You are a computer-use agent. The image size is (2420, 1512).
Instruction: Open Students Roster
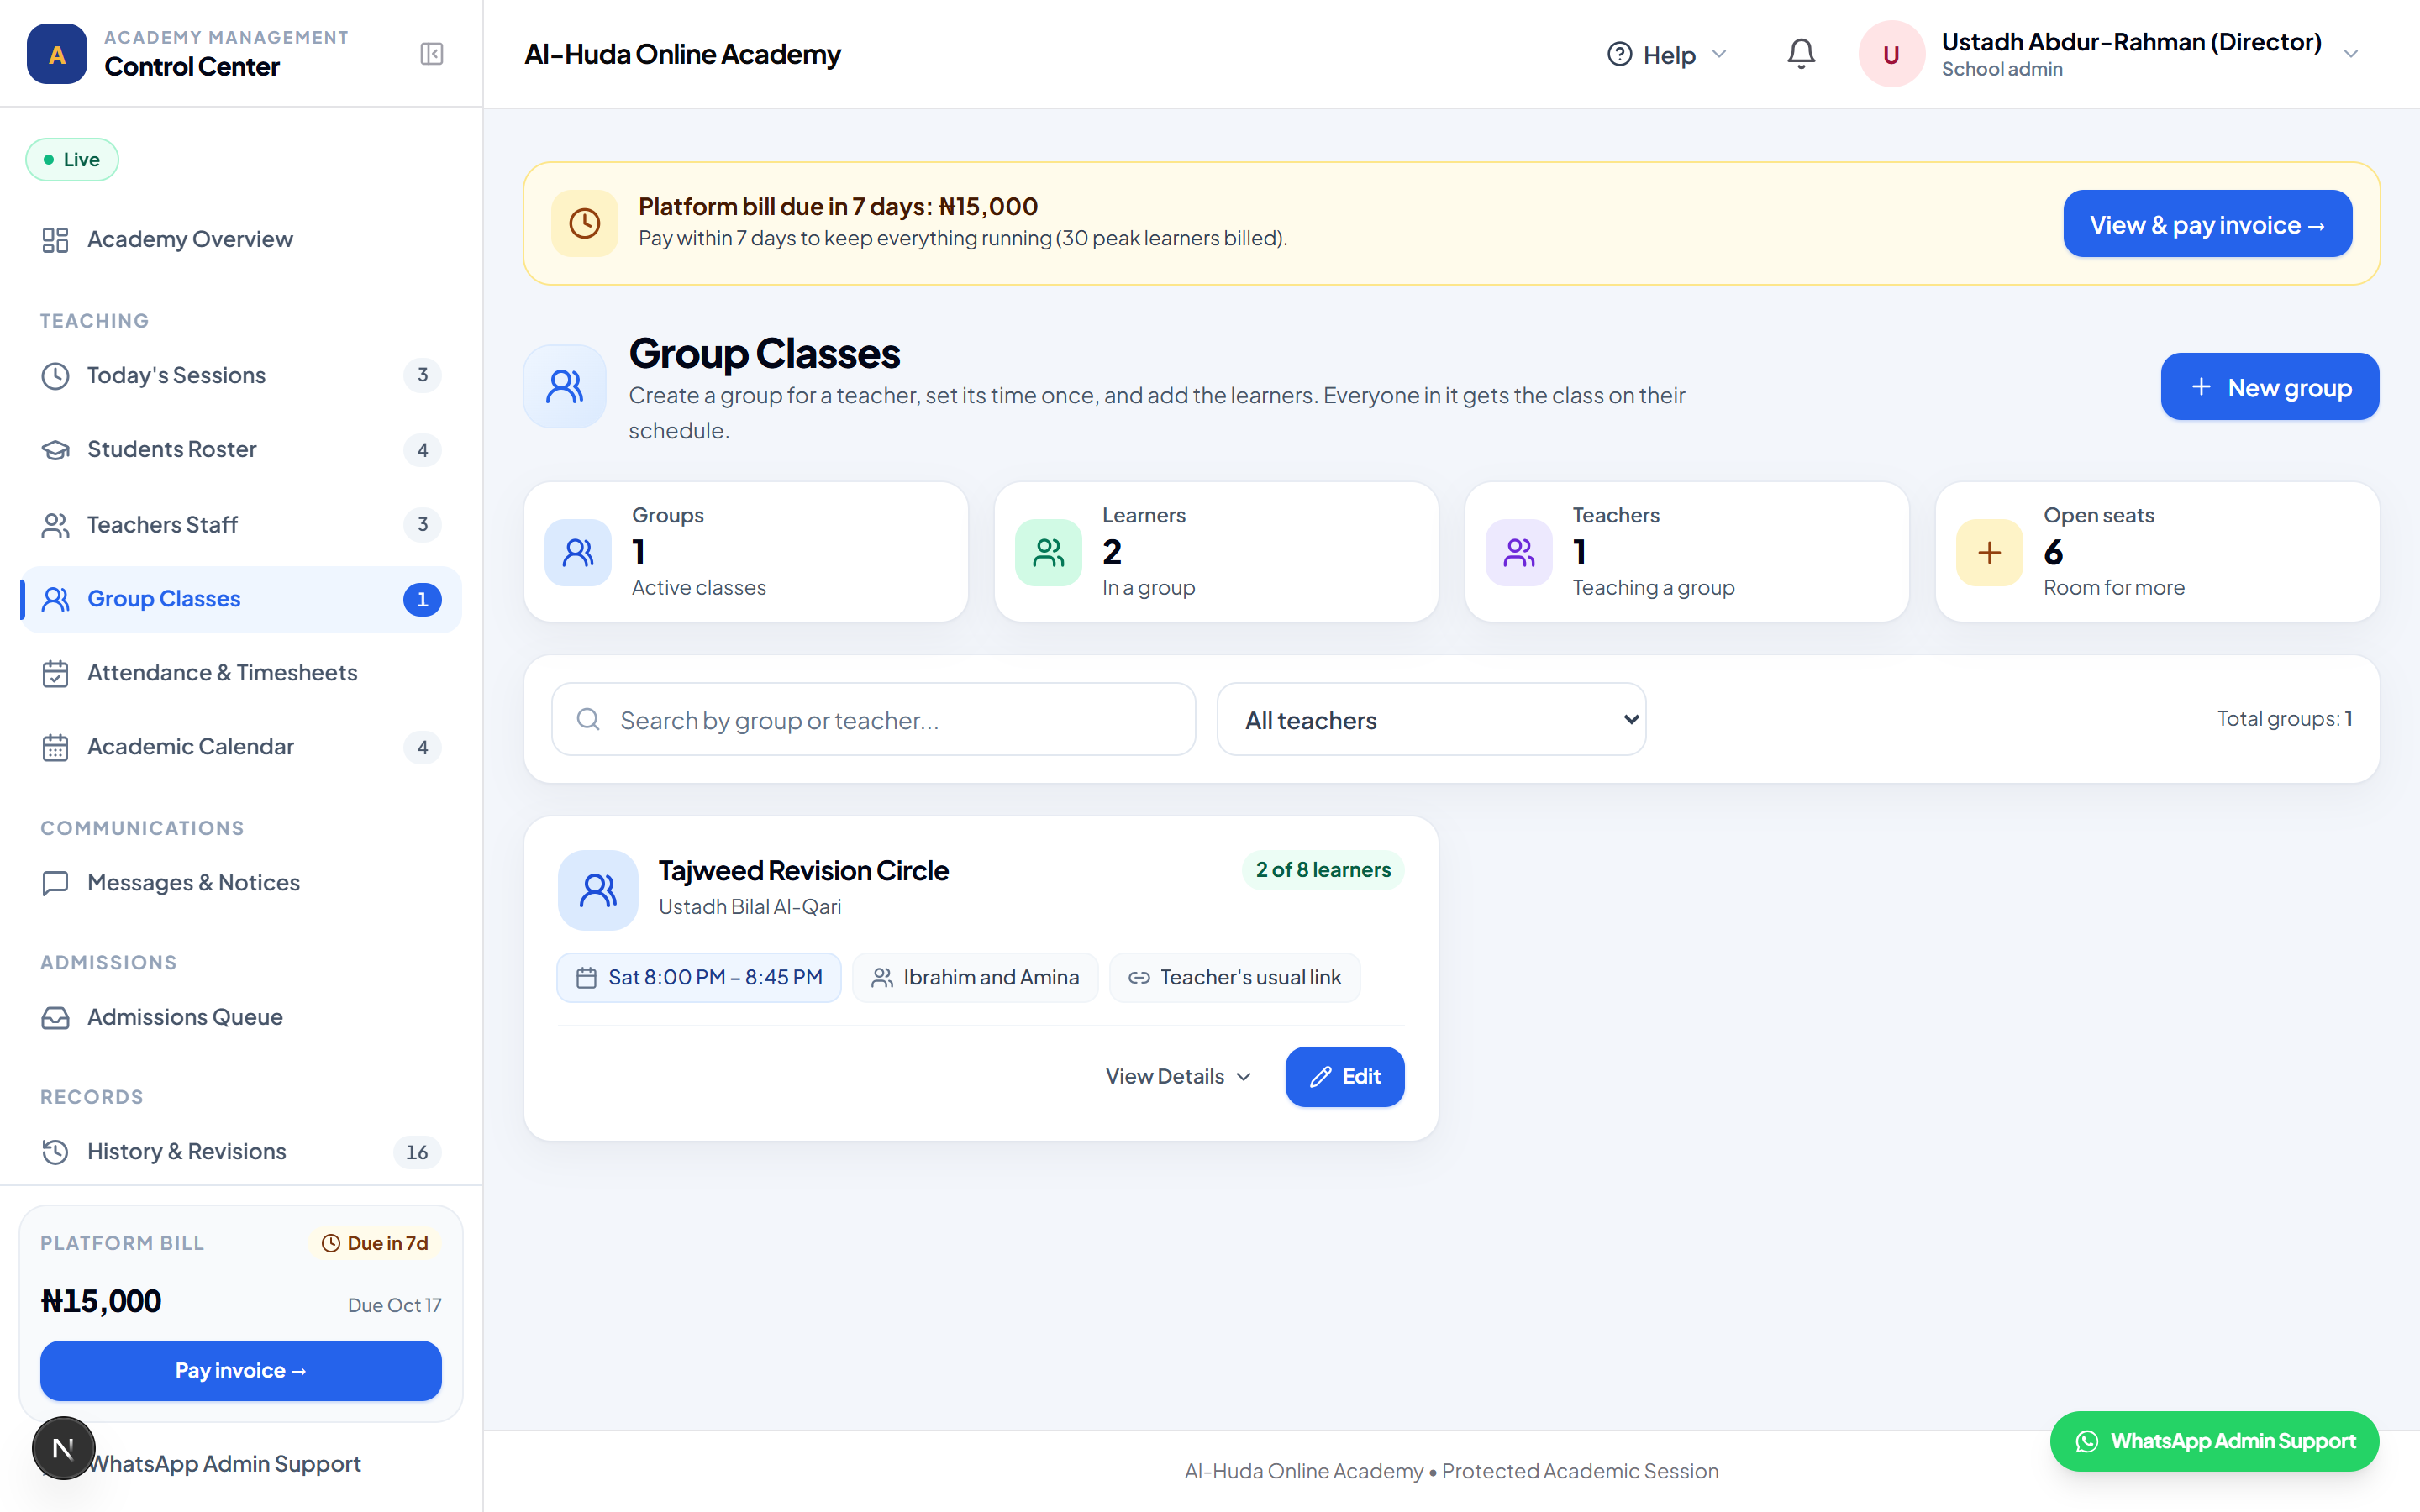[241, 450]
